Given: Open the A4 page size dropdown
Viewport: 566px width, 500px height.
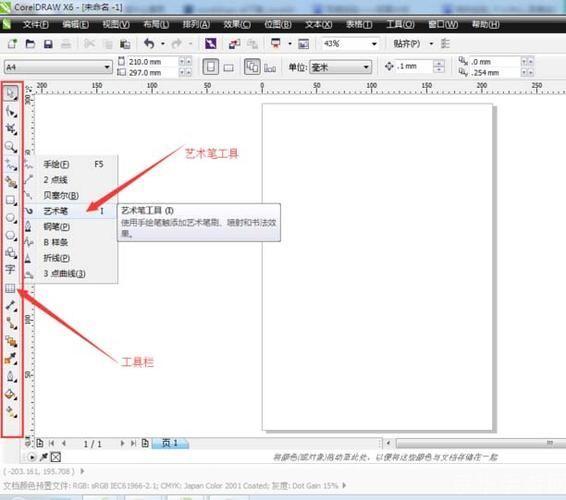Looking at the screenshot, I should coord(107,67).
